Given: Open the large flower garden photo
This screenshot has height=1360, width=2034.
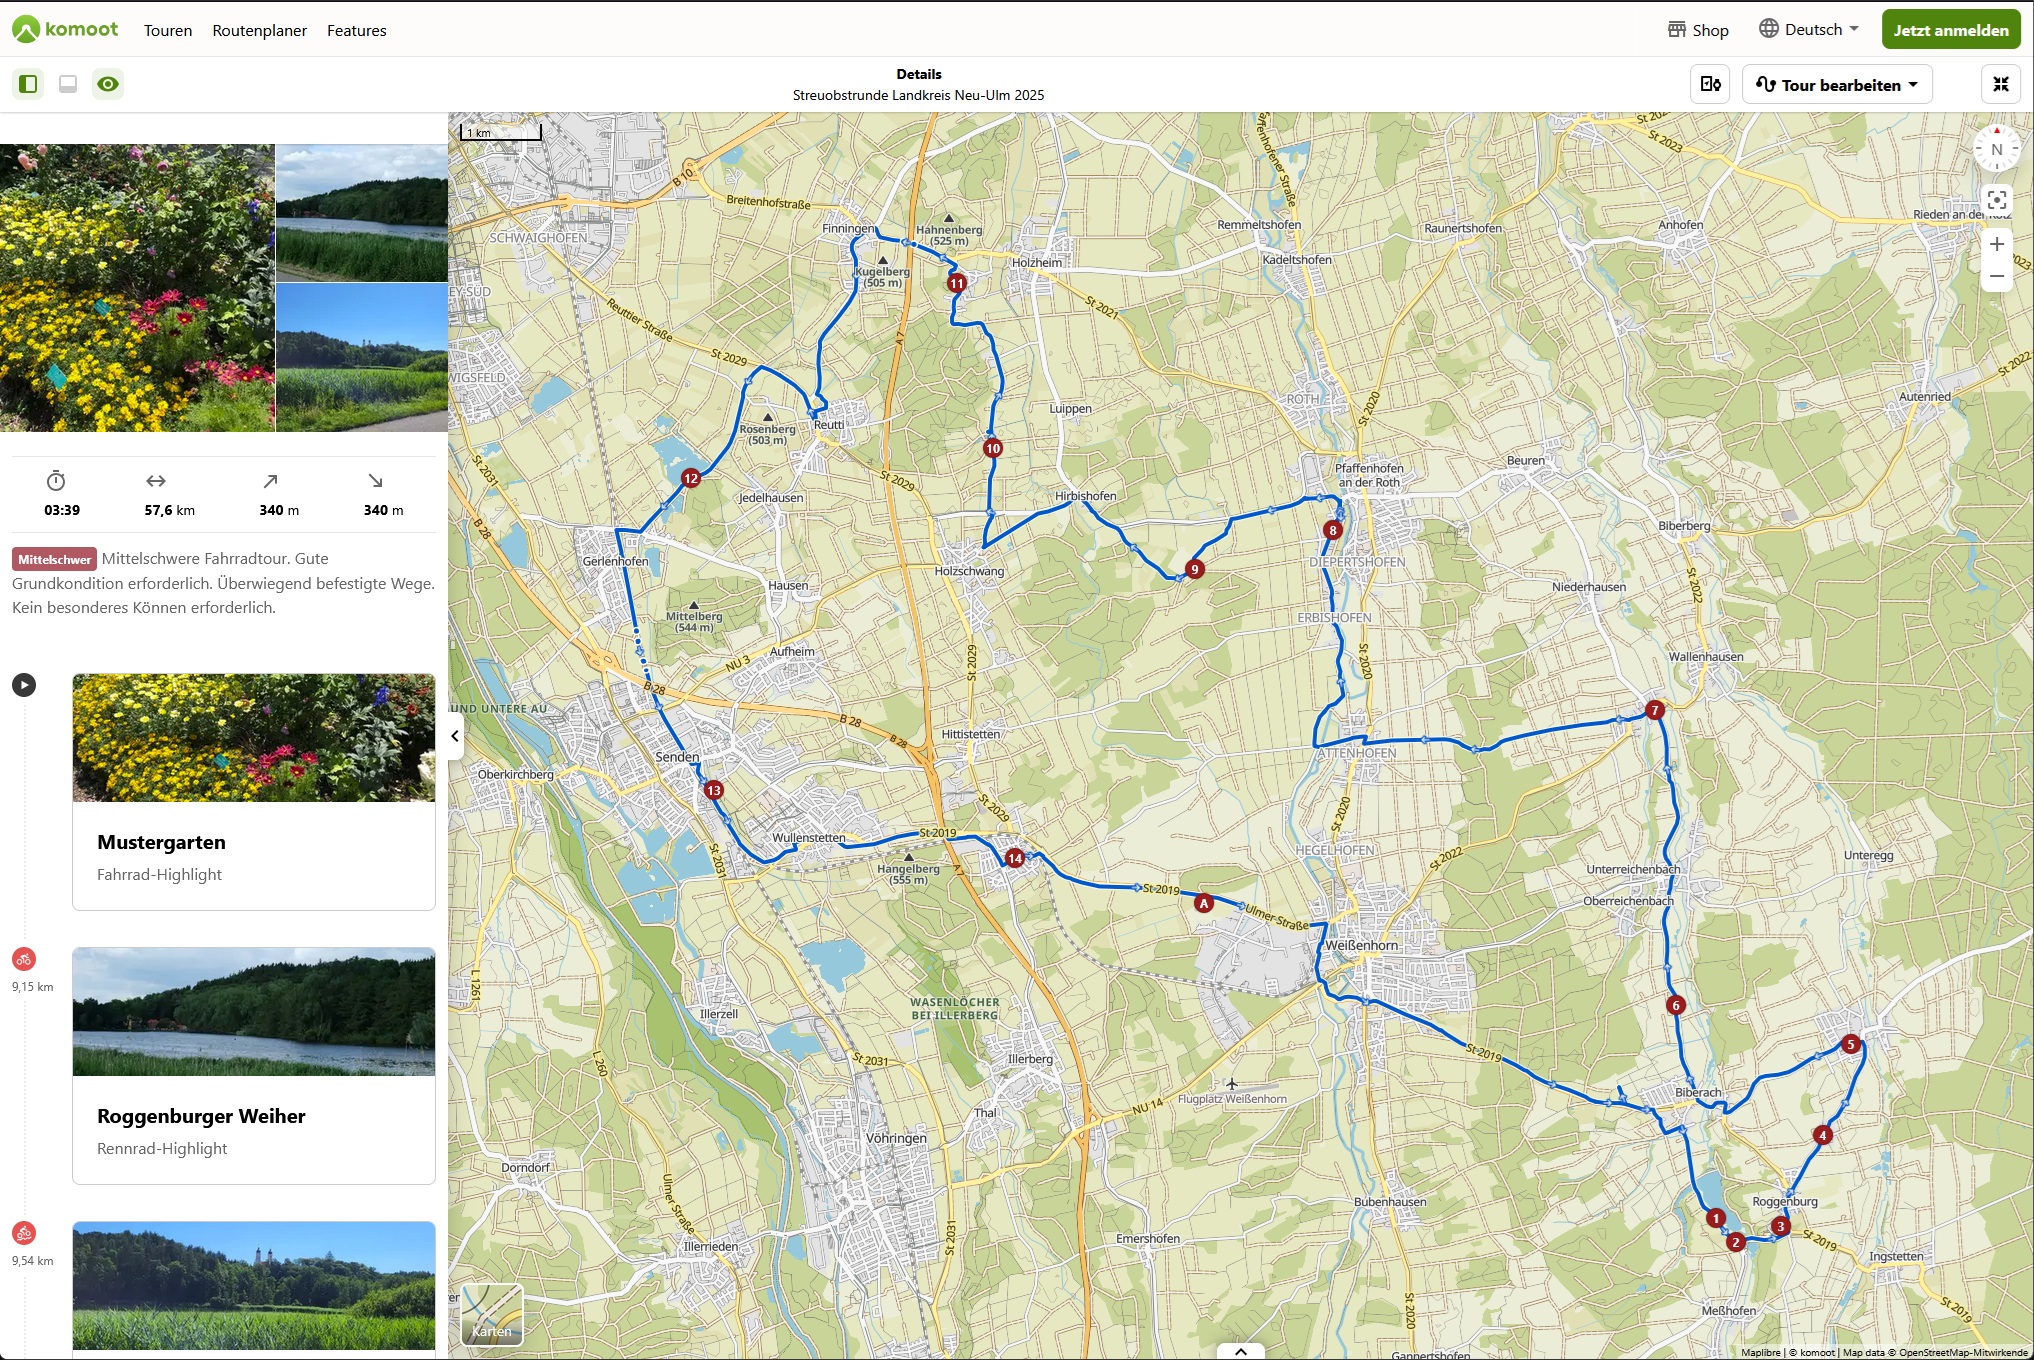Looking at the screenshot, I should (x=137, y=288).
